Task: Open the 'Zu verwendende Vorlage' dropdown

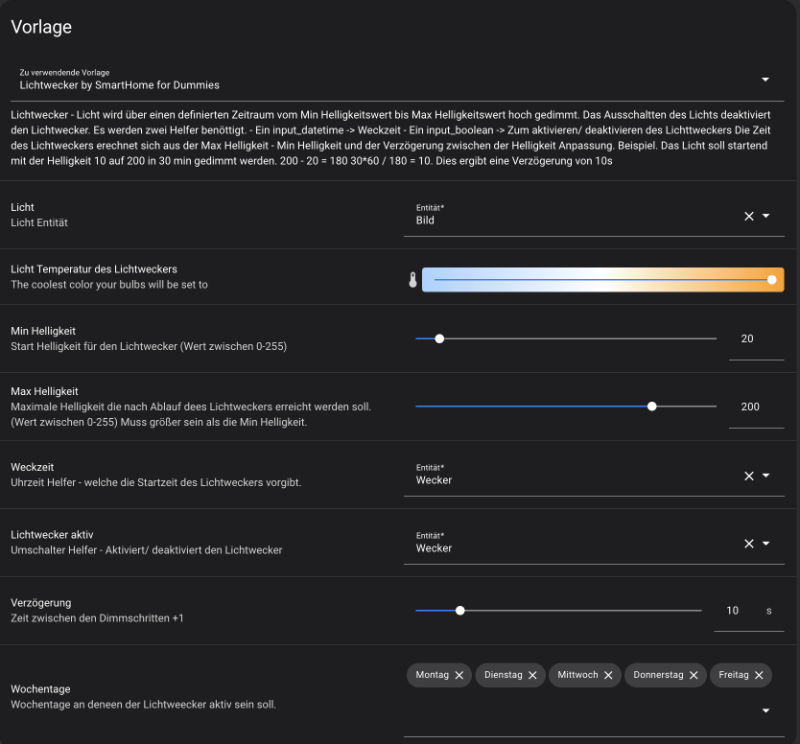Action: coord(766,80)
